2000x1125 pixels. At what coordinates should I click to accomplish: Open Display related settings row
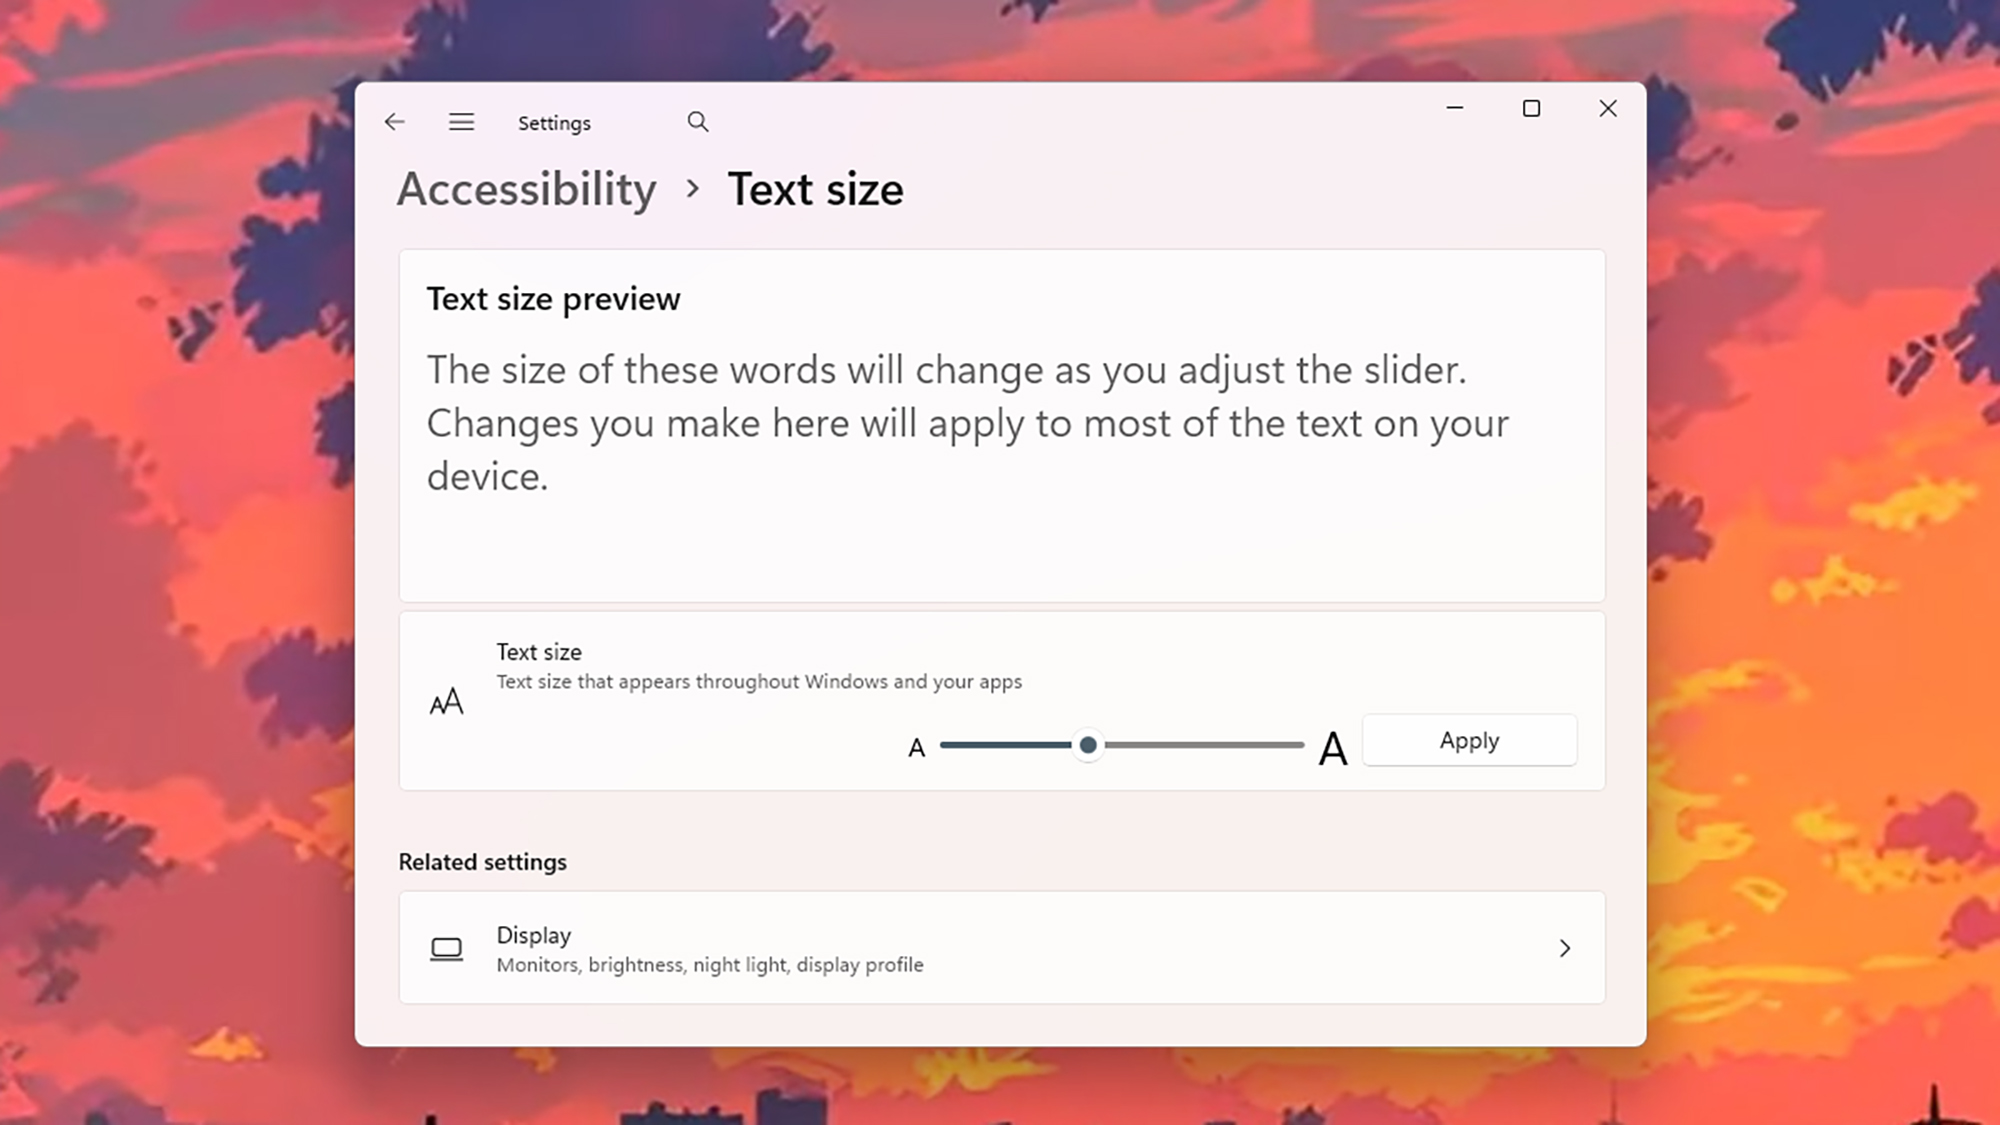coord(1000,948)
